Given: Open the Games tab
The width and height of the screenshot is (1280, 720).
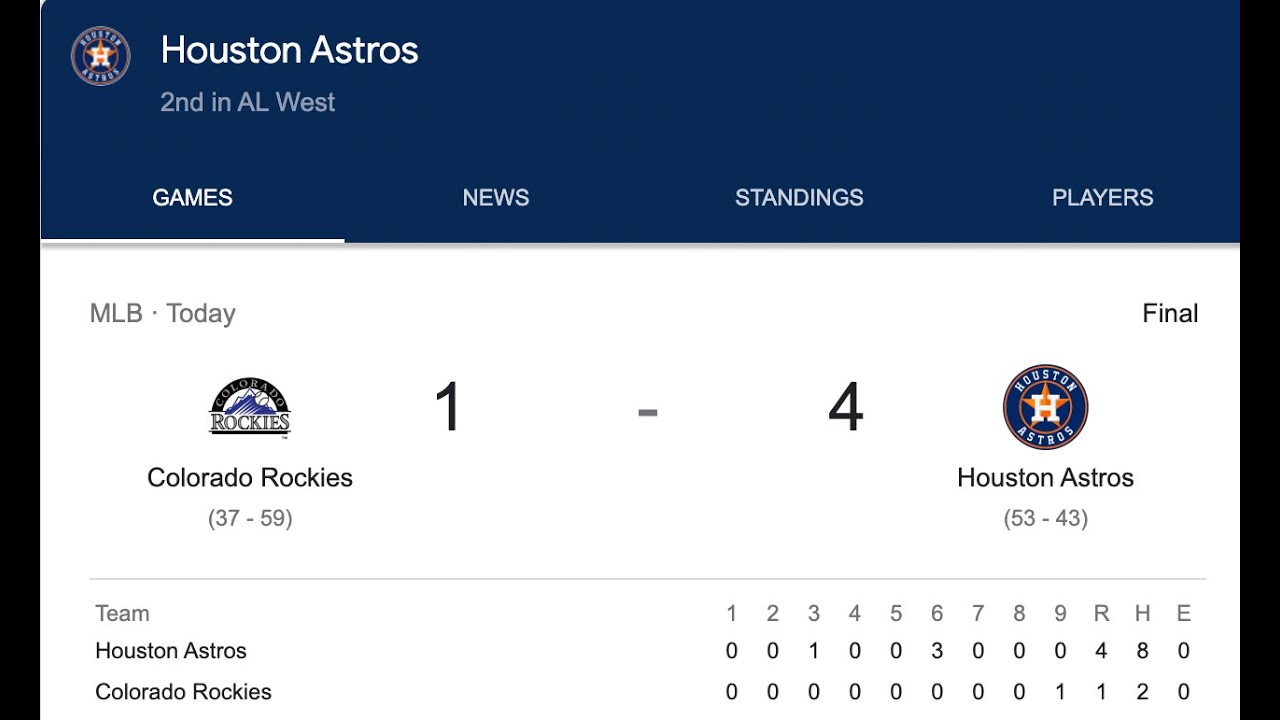Looking at the screenshot, I should [192, 198].
